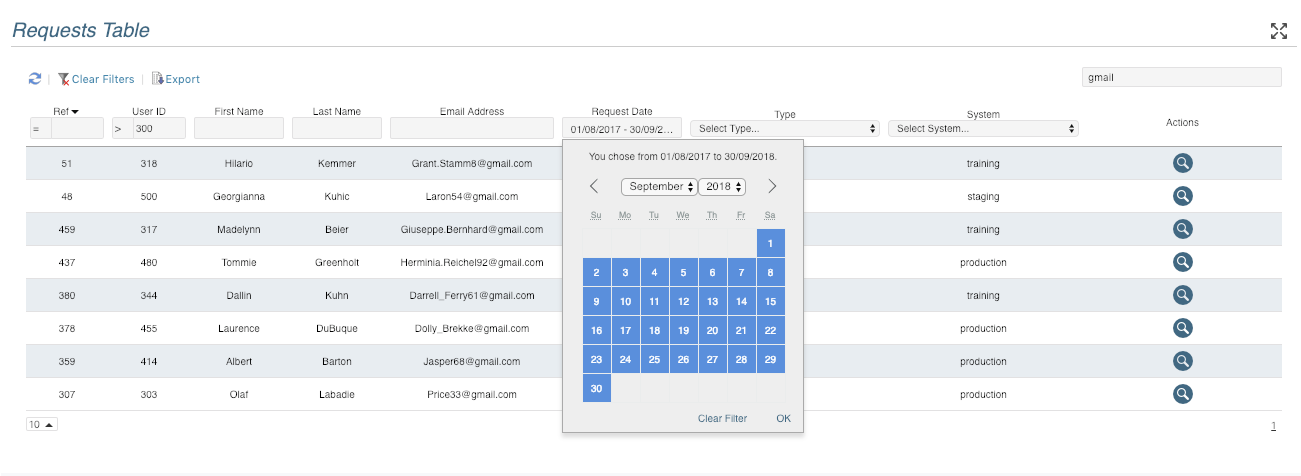The height and width of the screenshot is (476, 1301).
Task: Sort by Email Address column header
Action: 472,111
